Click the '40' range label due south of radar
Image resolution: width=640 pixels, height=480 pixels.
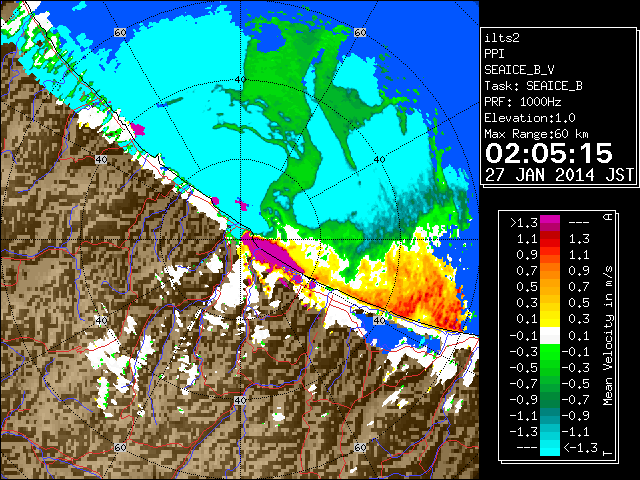(x=240, y=400)
